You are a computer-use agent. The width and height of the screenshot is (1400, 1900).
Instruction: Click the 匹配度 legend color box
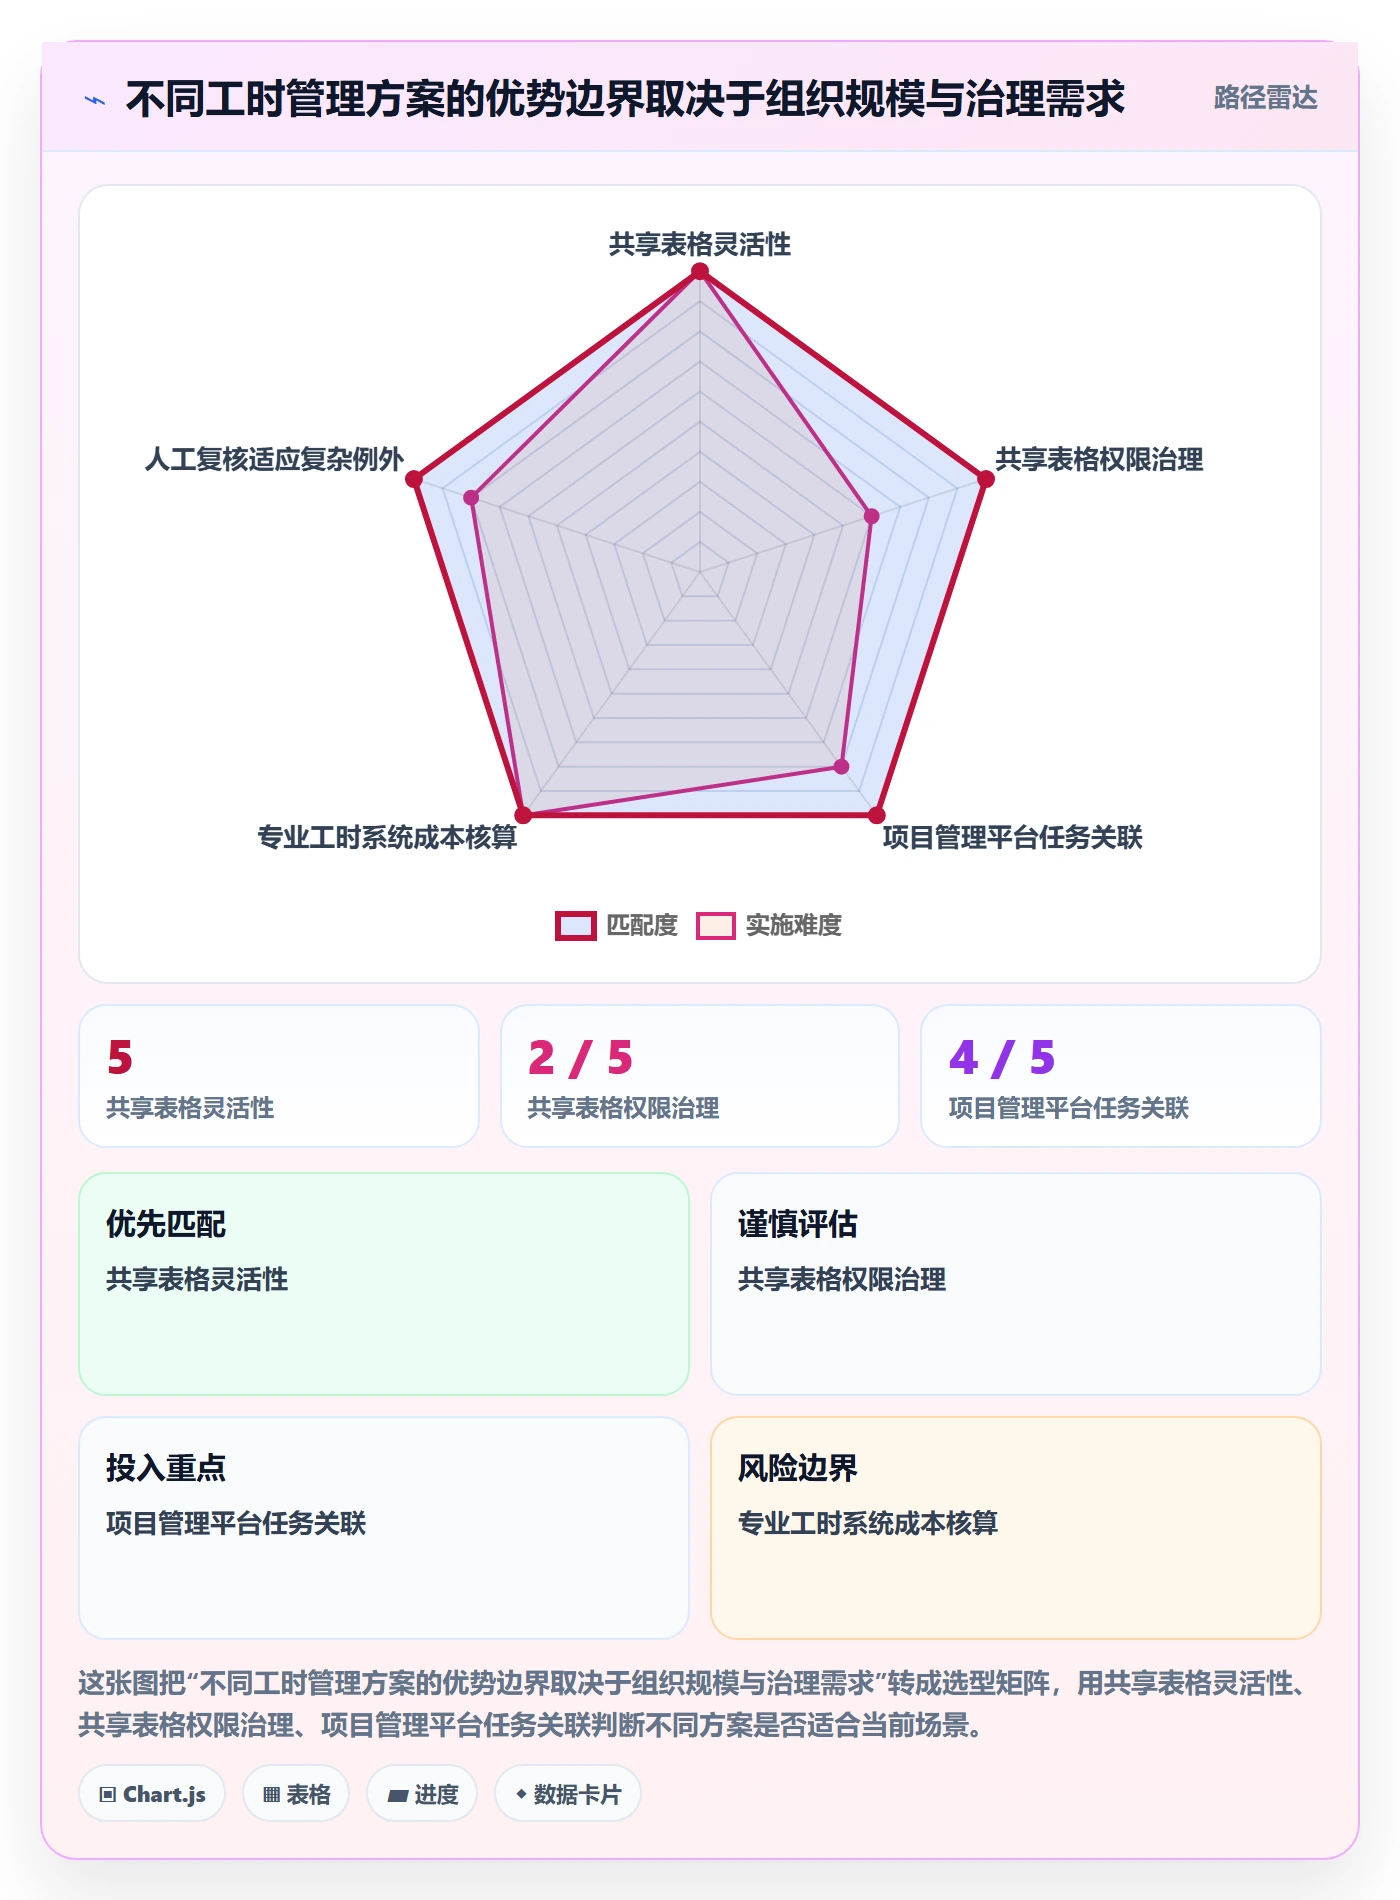[576, 925]
